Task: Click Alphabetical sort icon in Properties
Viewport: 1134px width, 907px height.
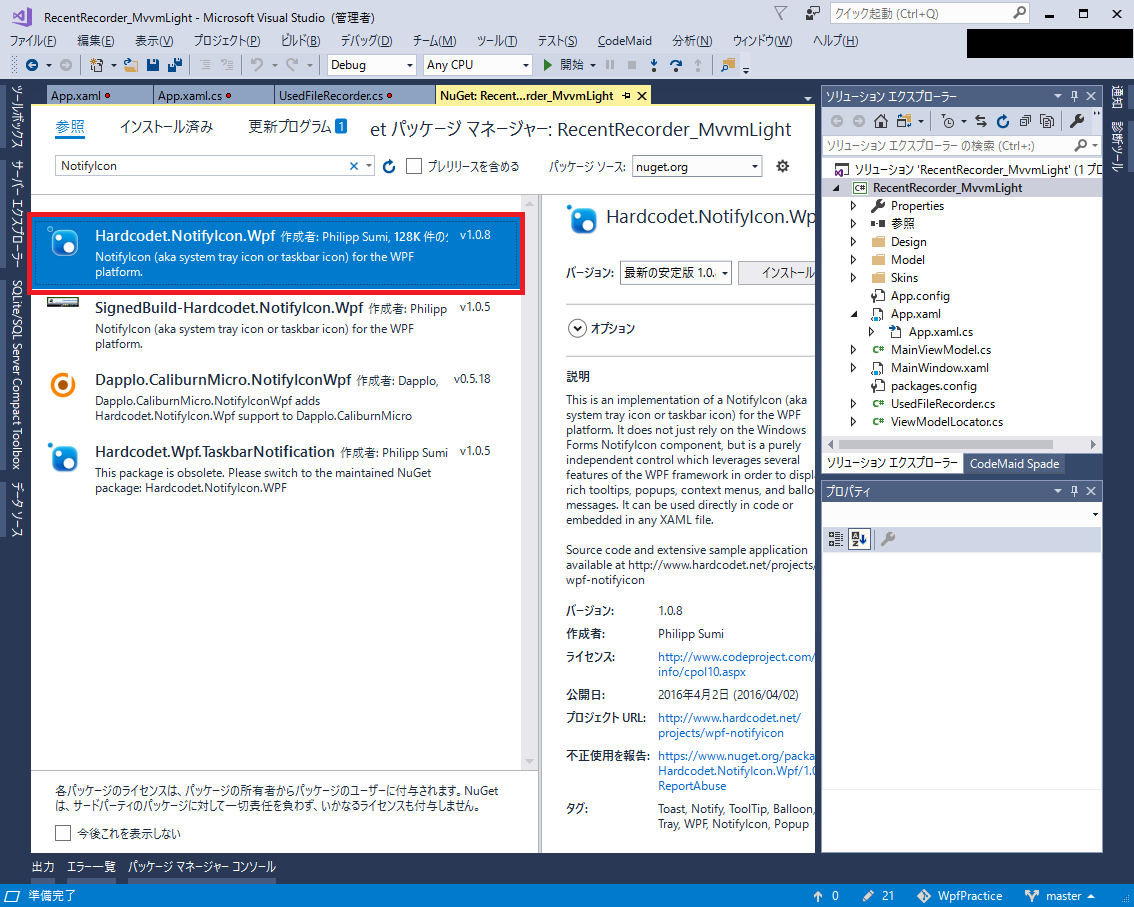Action: coord(859,539)
